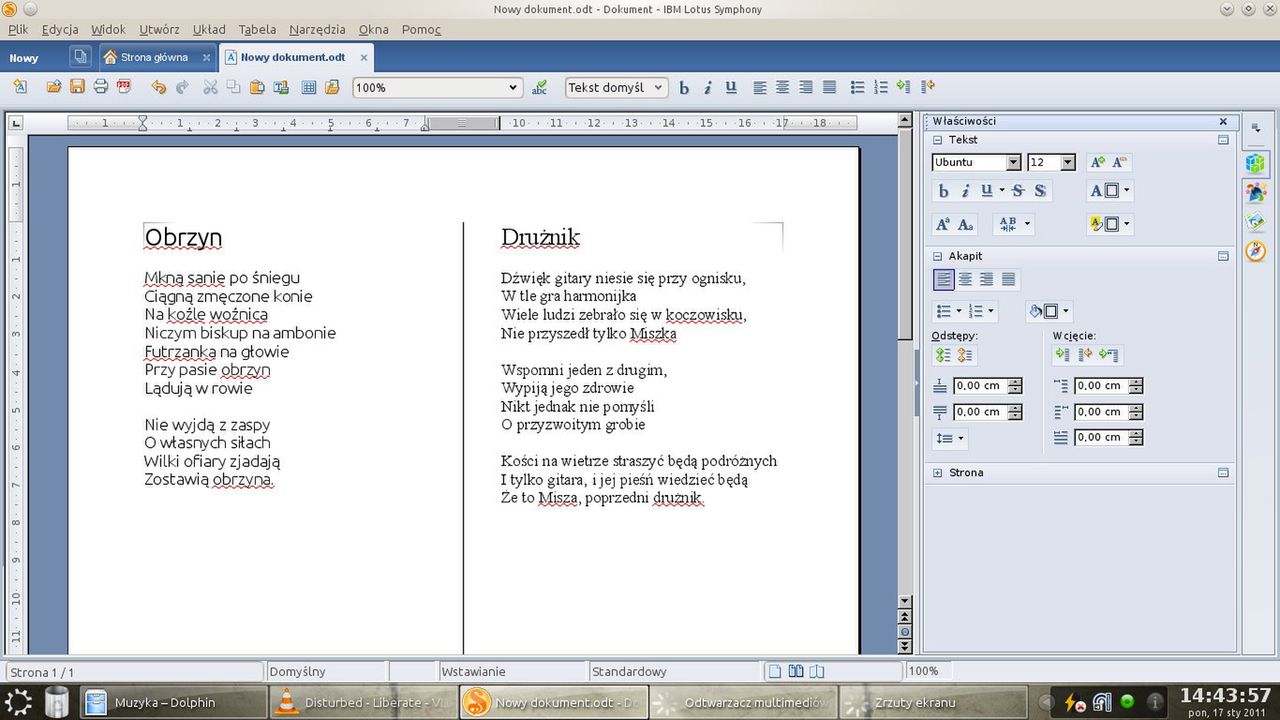The height and width of the screenshot is (720, 1280).
Task: Select right alignment in the Akapit panel
Action: point(987,279)
